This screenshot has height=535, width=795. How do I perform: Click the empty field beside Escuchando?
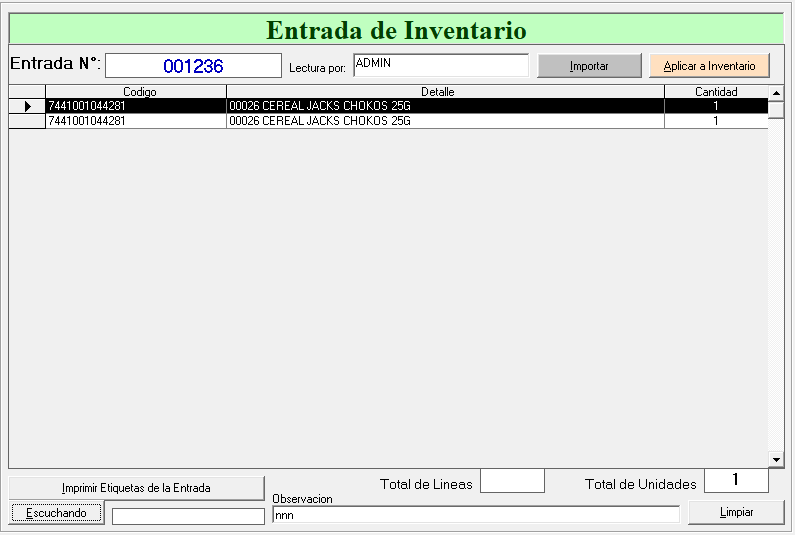point(188,516)
